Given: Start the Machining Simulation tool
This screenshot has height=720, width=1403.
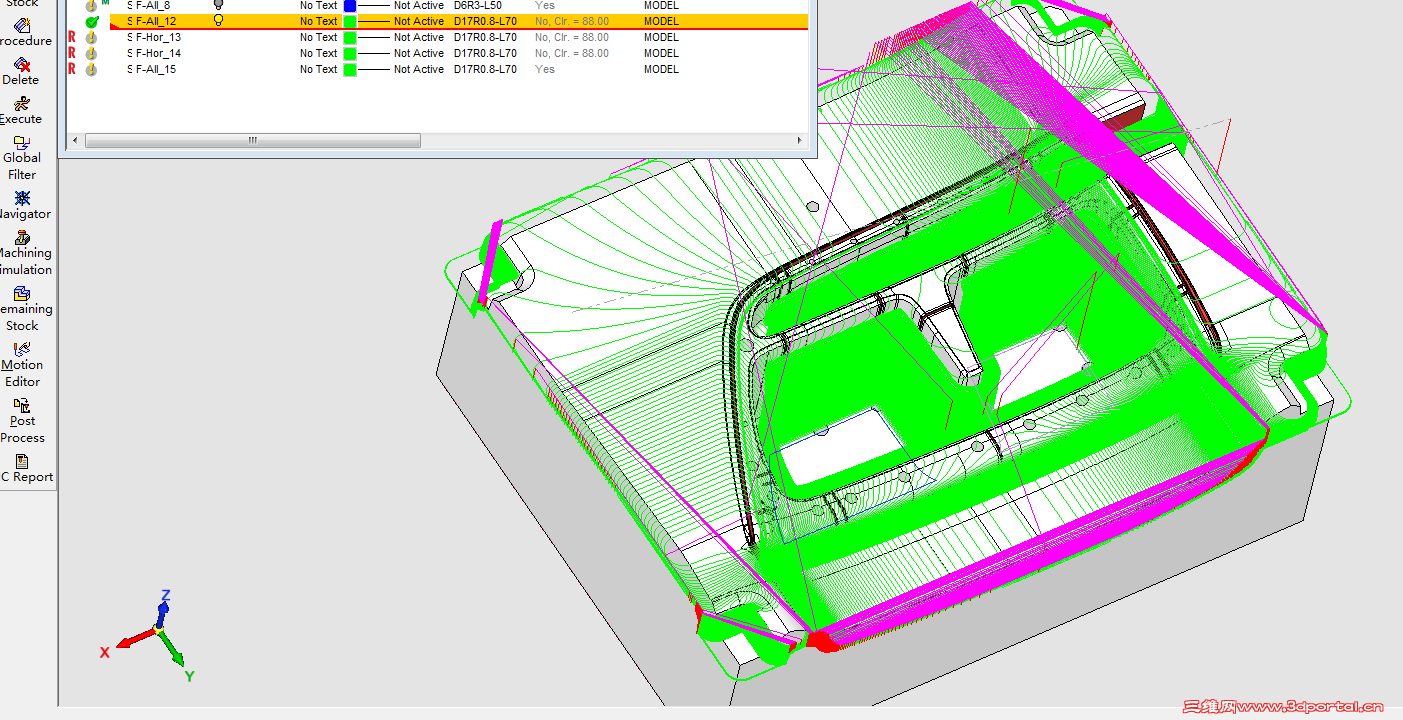Looking at the screenshot, I should click(22, 253).
